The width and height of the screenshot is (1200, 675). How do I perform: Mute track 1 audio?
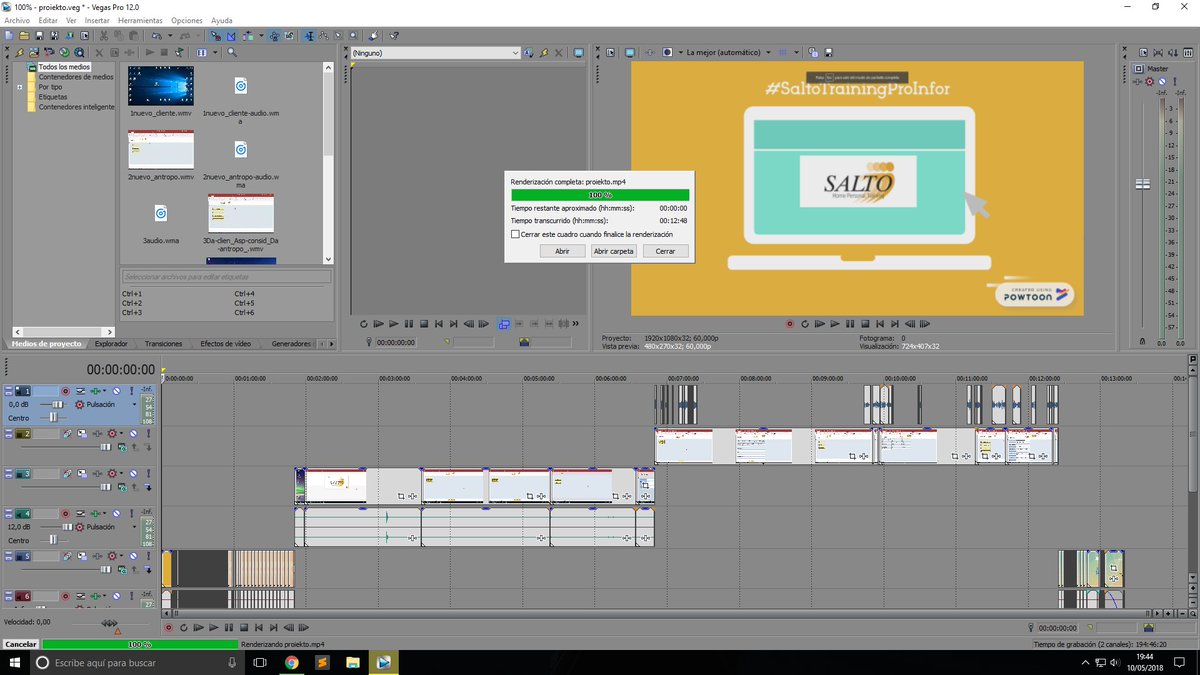point(116,391)
